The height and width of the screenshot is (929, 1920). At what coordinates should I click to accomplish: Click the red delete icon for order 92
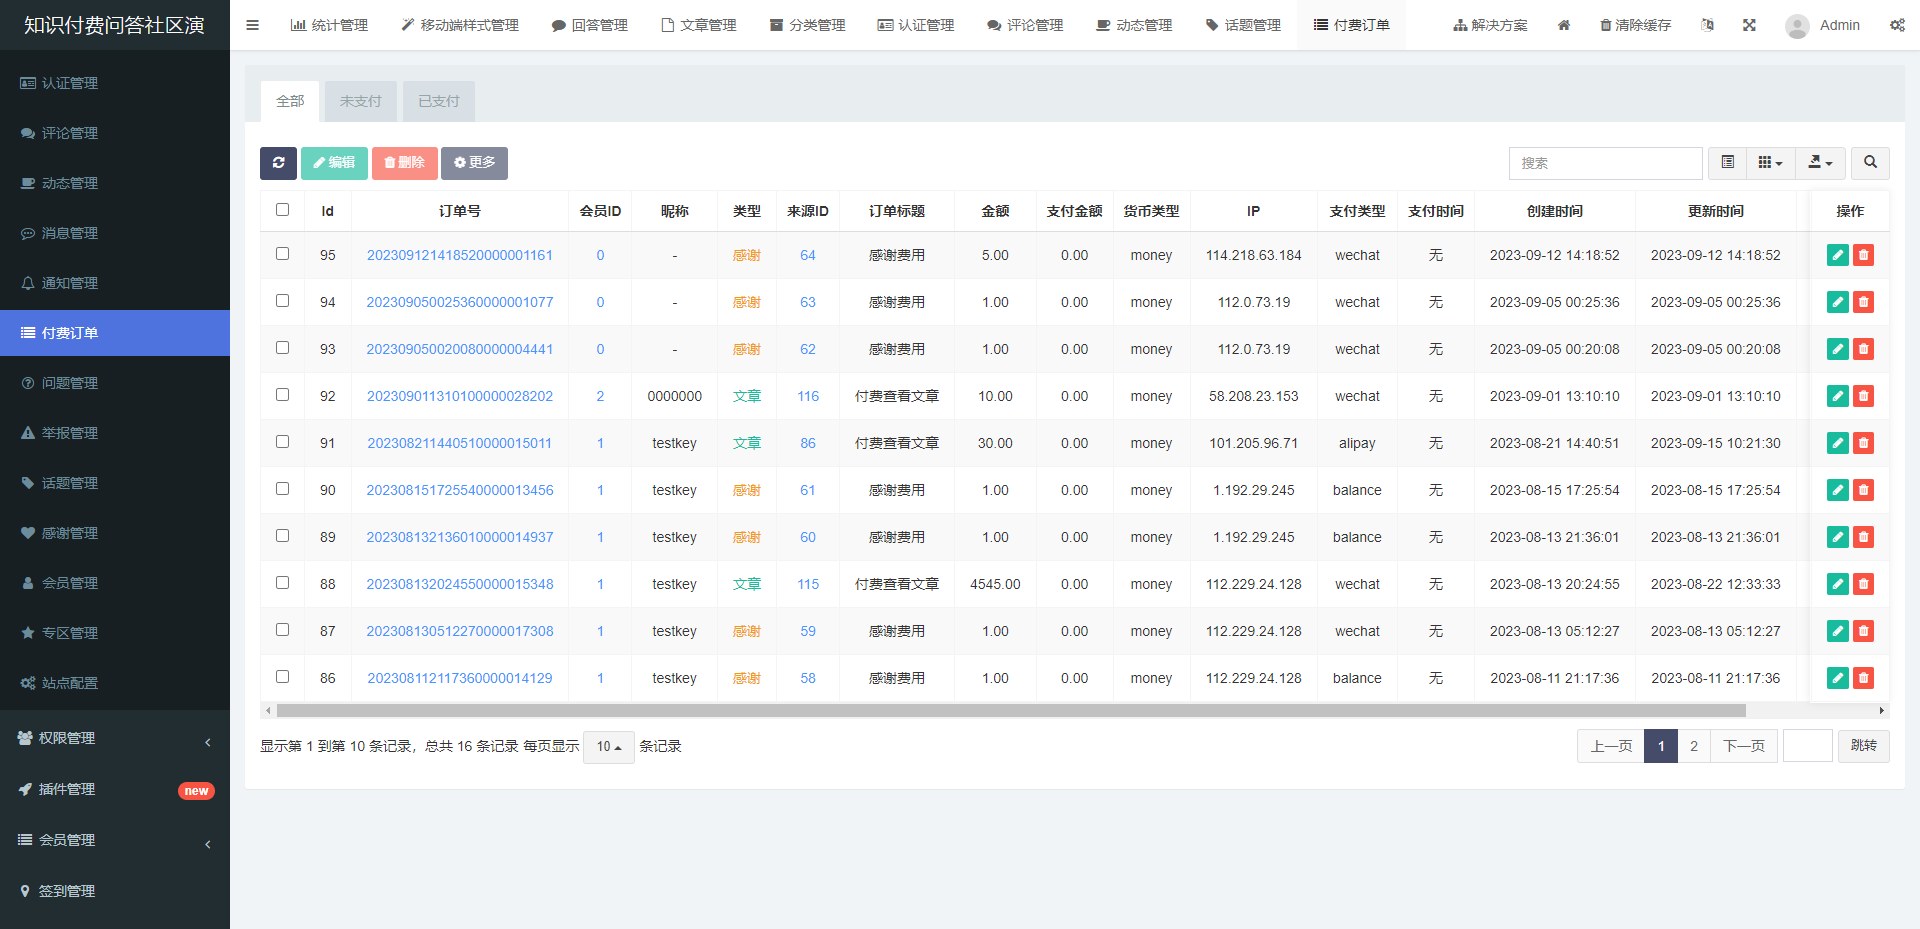(x=1863, y=396)
